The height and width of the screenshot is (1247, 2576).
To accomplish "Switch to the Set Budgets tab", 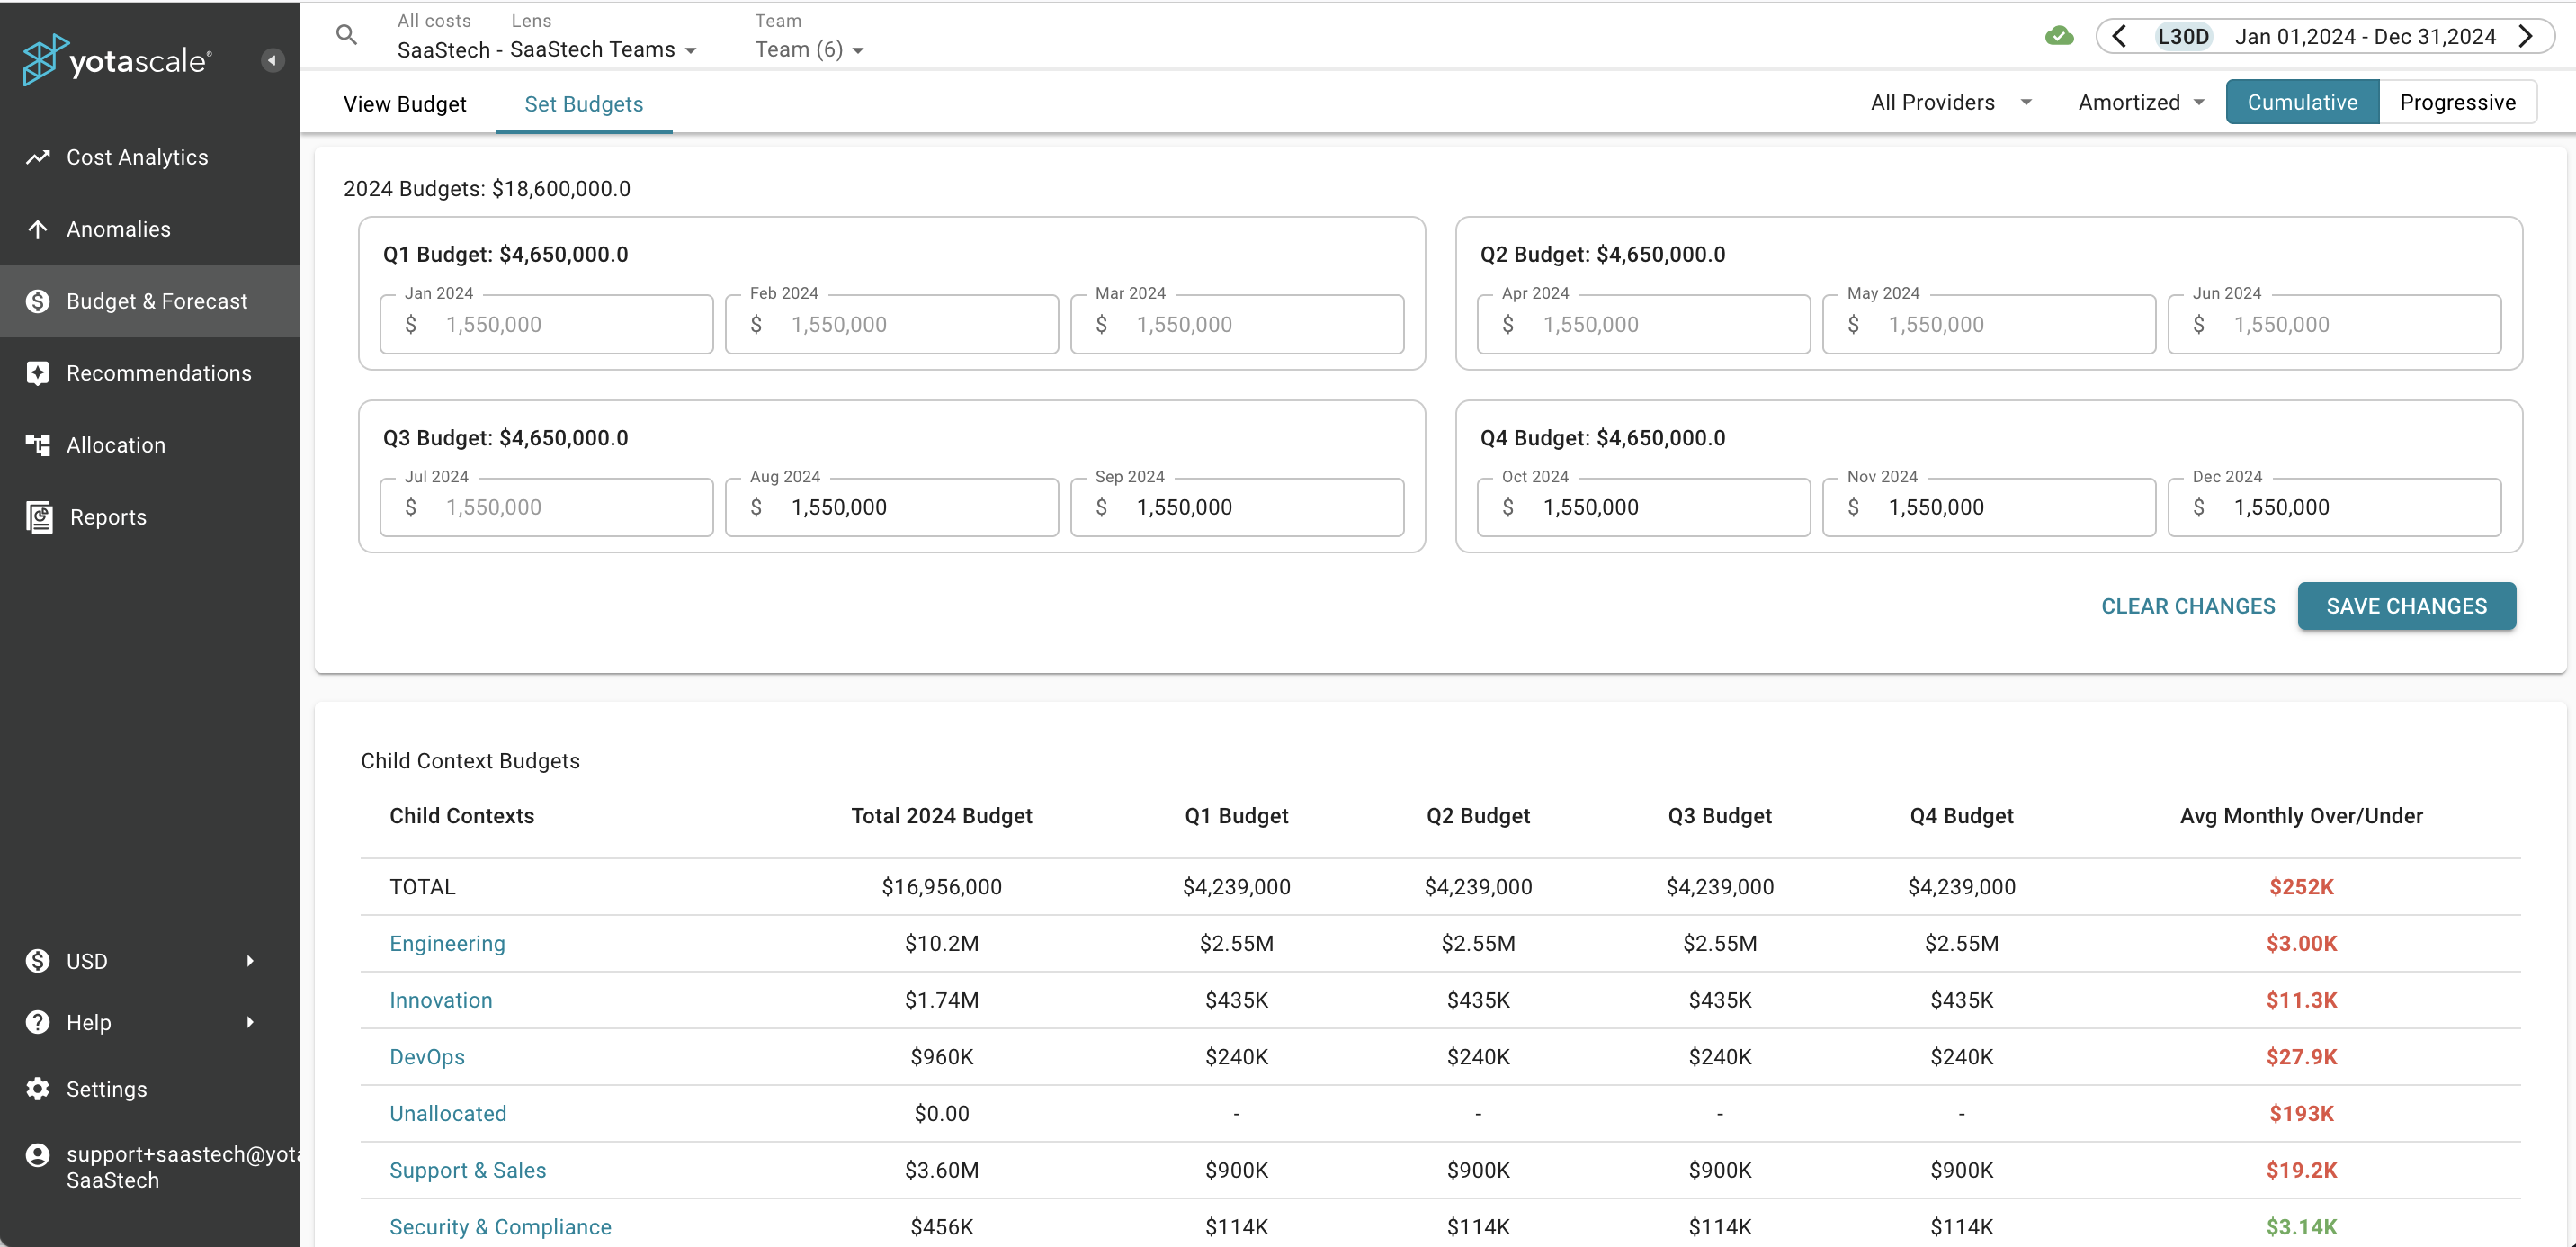I will pyautogui.click(x=584, y=104).
